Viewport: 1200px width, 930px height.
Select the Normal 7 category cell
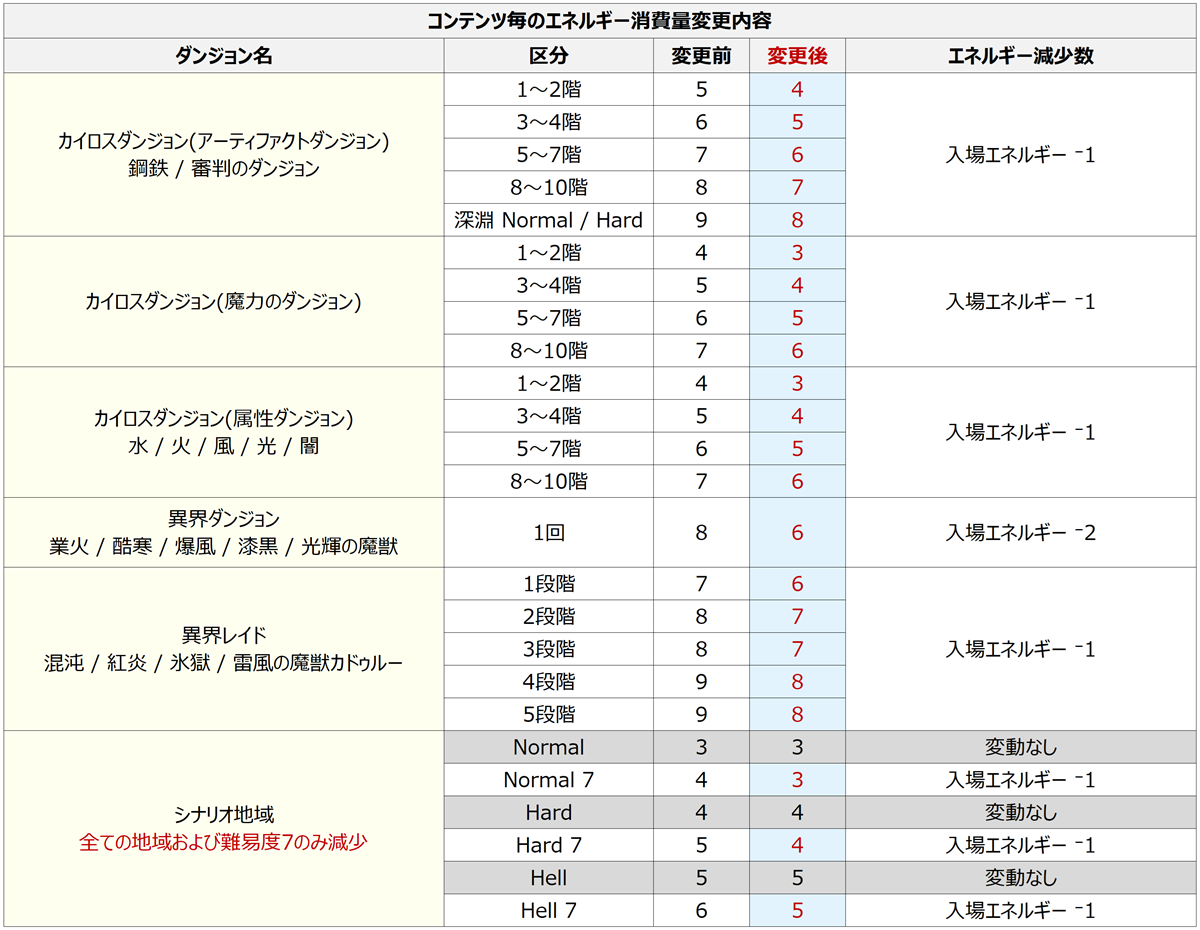coord(548,780)
